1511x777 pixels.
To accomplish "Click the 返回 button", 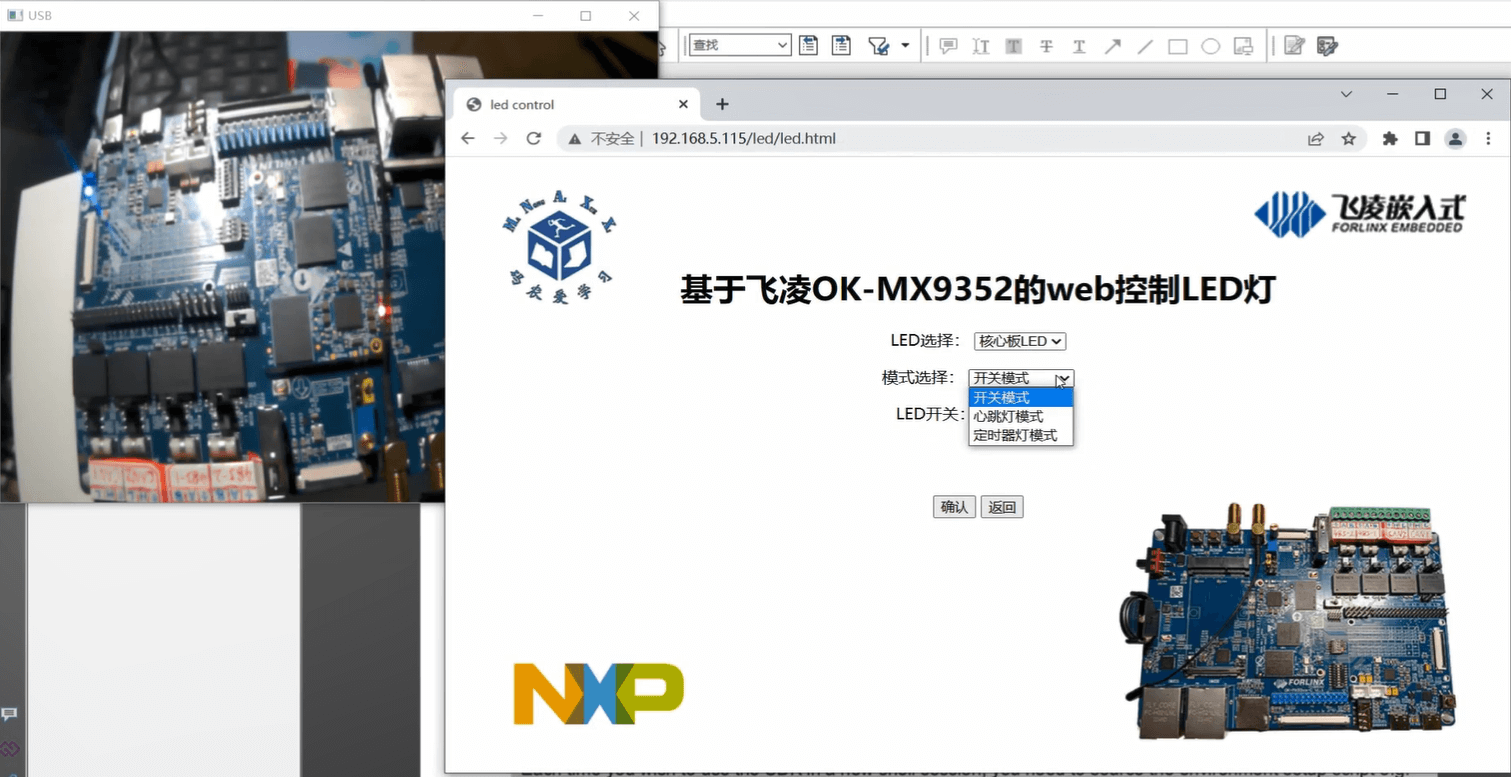I will click(1002, 507).
